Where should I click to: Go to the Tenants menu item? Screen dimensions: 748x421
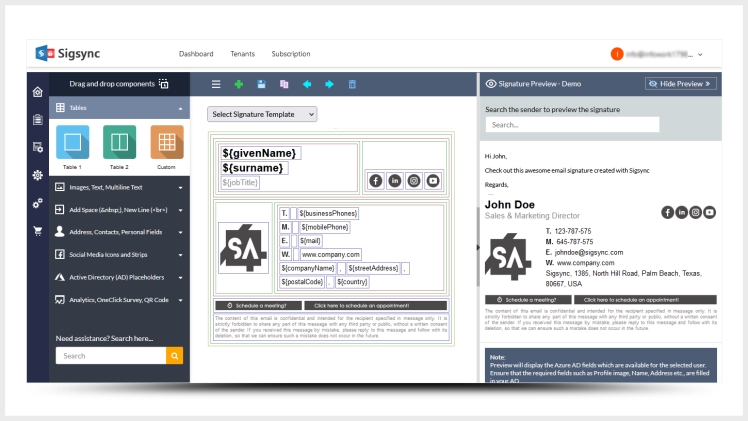[242, 53]
